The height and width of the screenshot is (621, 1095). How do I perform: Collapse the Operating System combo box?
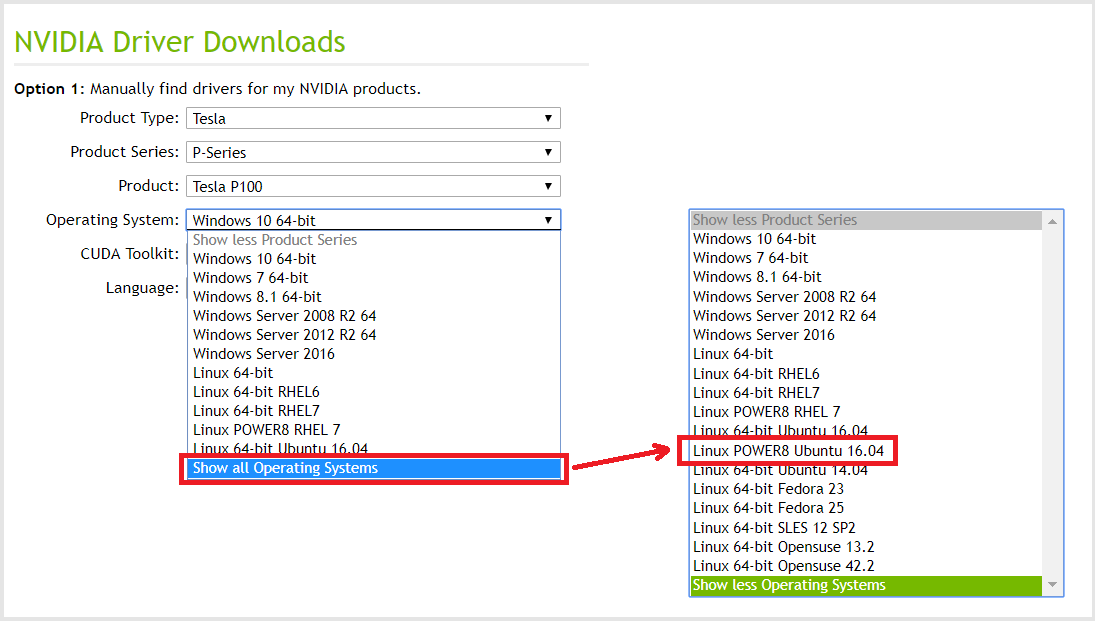pos(373,220)
